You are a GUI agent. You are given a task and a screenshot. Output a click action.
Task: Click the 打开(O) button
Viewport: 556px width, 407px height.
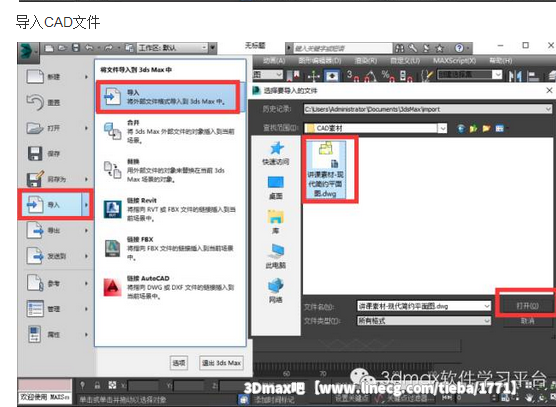[527, 306]
